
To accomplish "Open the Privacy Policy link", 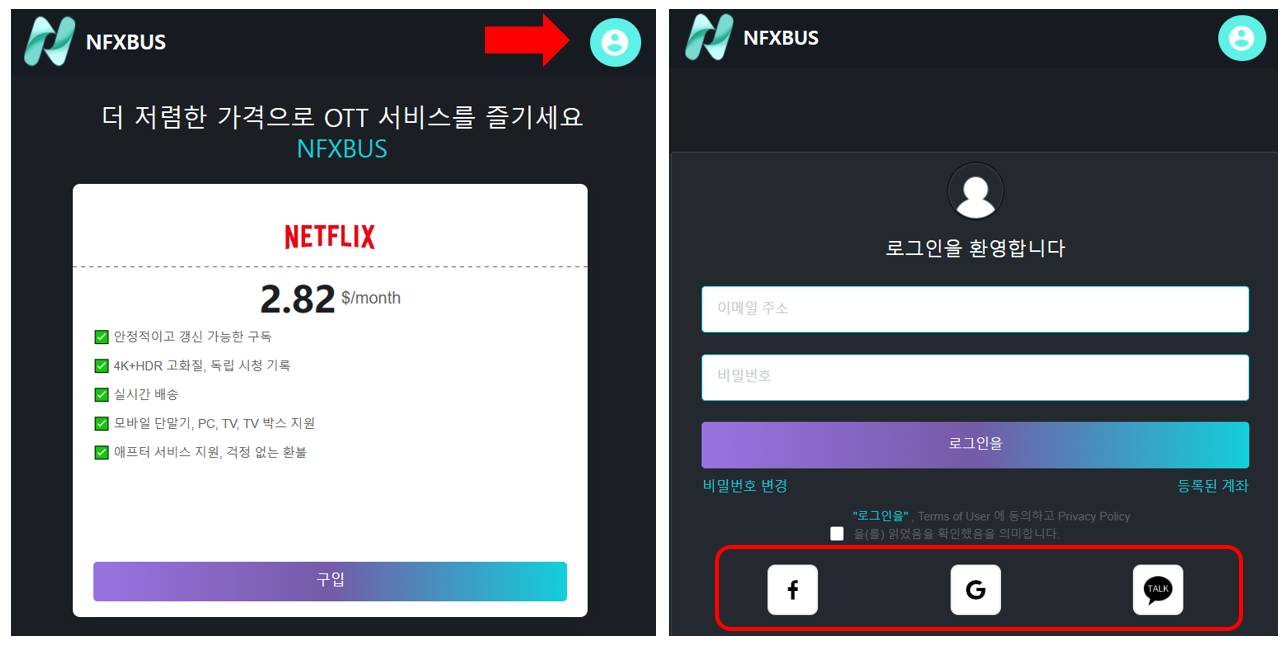I will (1094, 517).
